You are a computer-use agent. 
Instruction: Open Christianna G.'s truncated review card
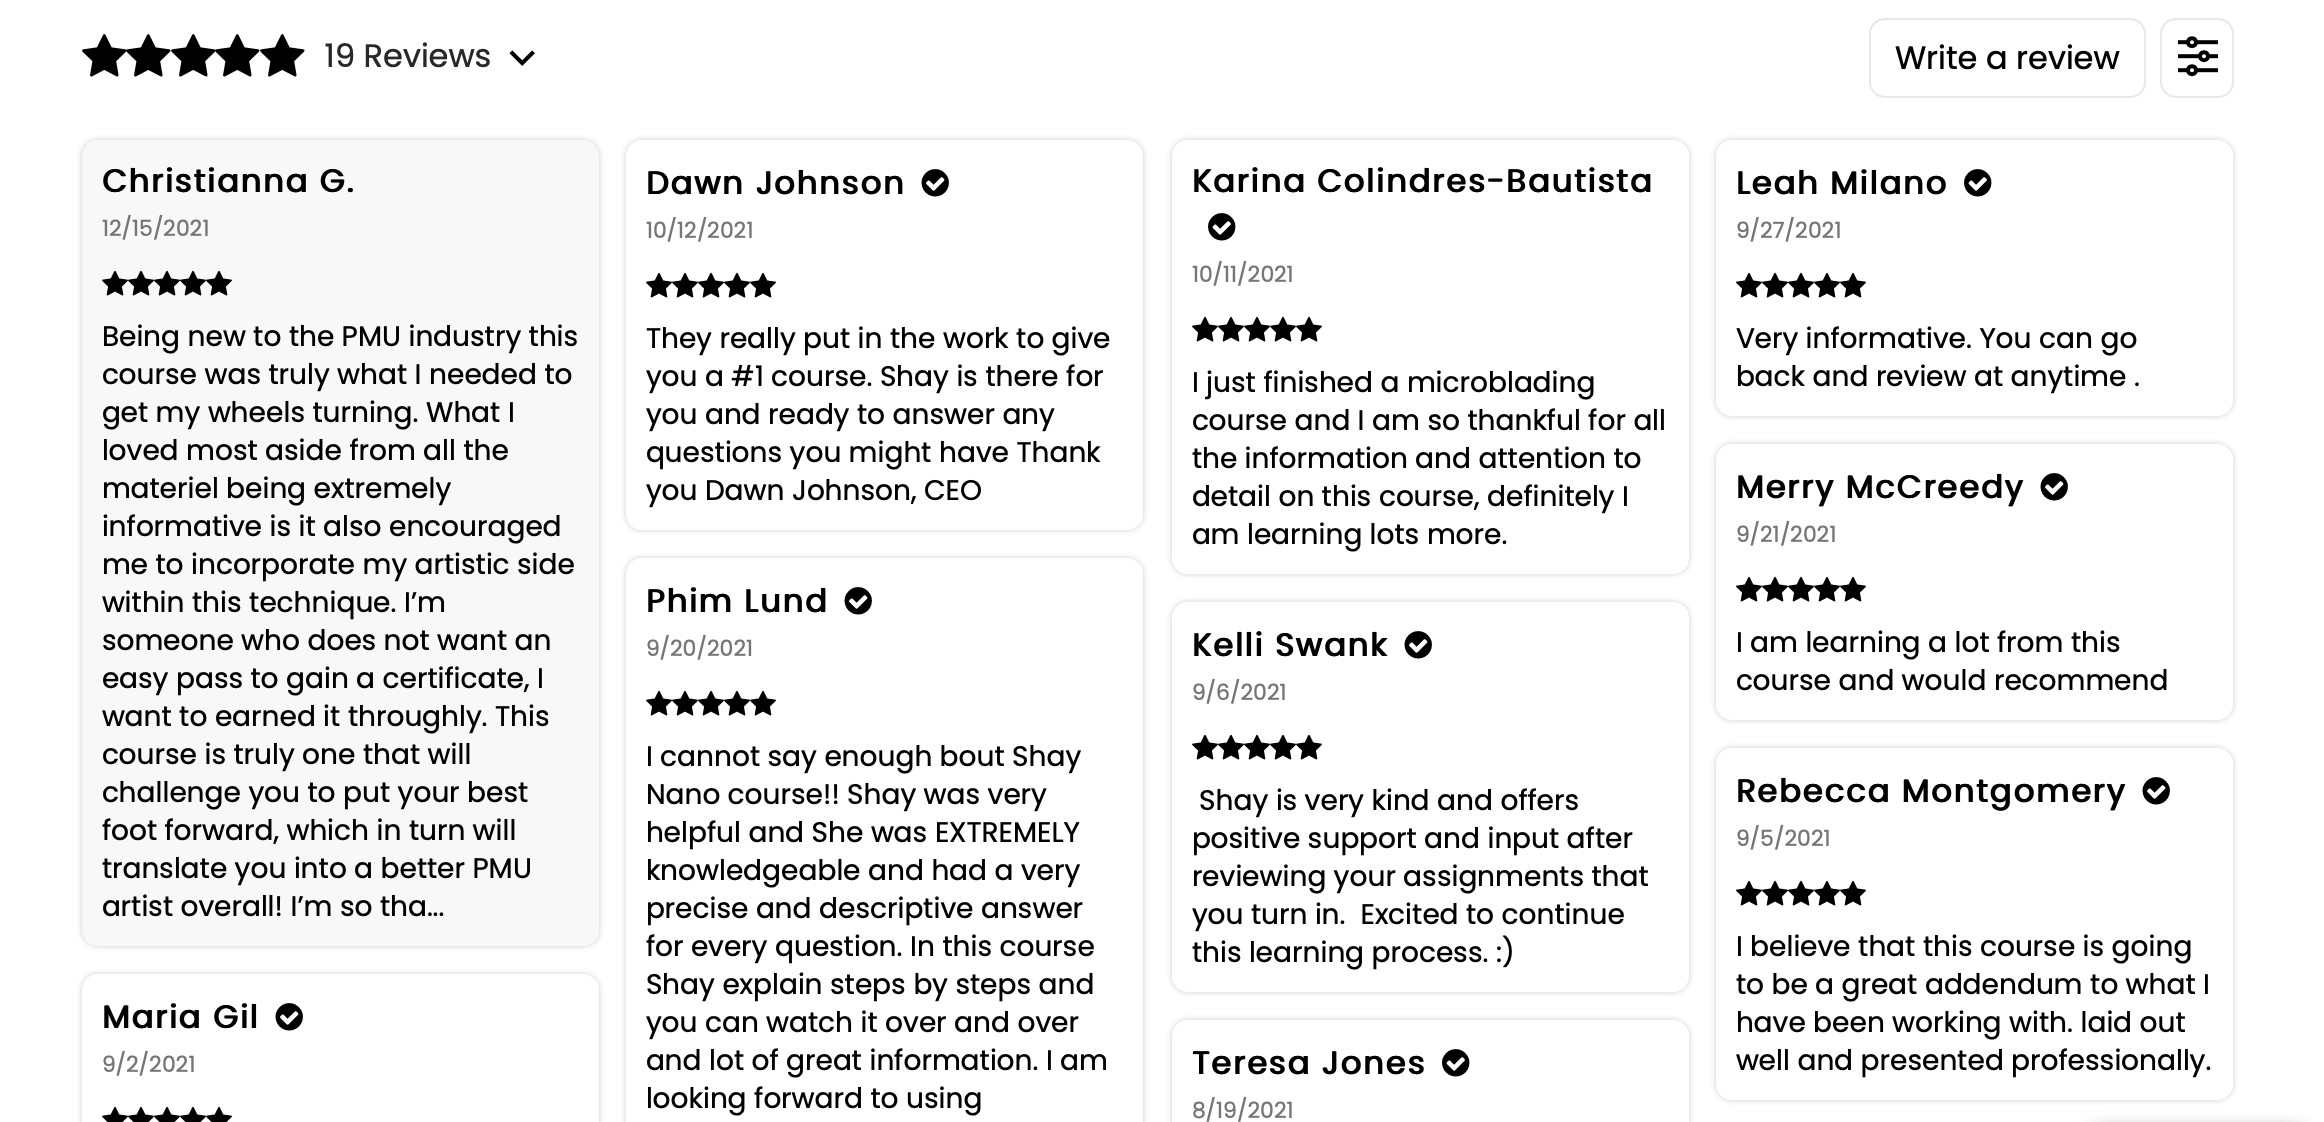(340, 543)
